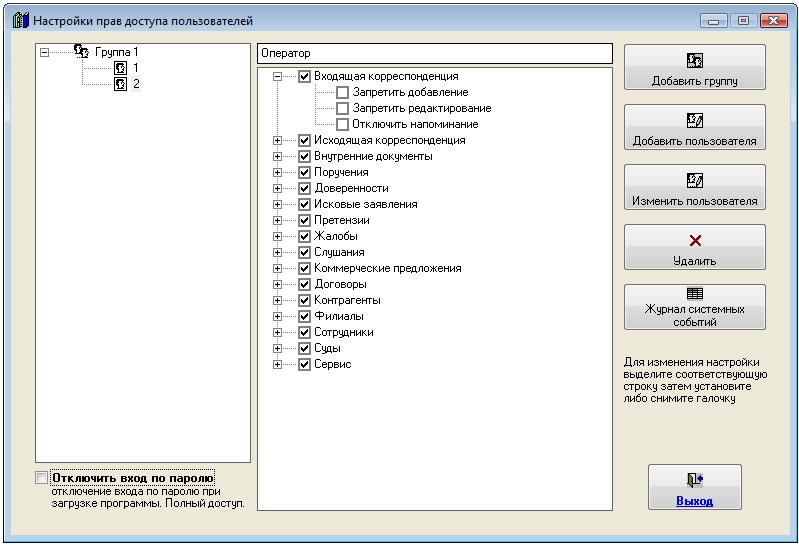The width and height of the screenshot is (799, 546).
Task: Expand the Внутренние документы node
Action: [277, 157]
